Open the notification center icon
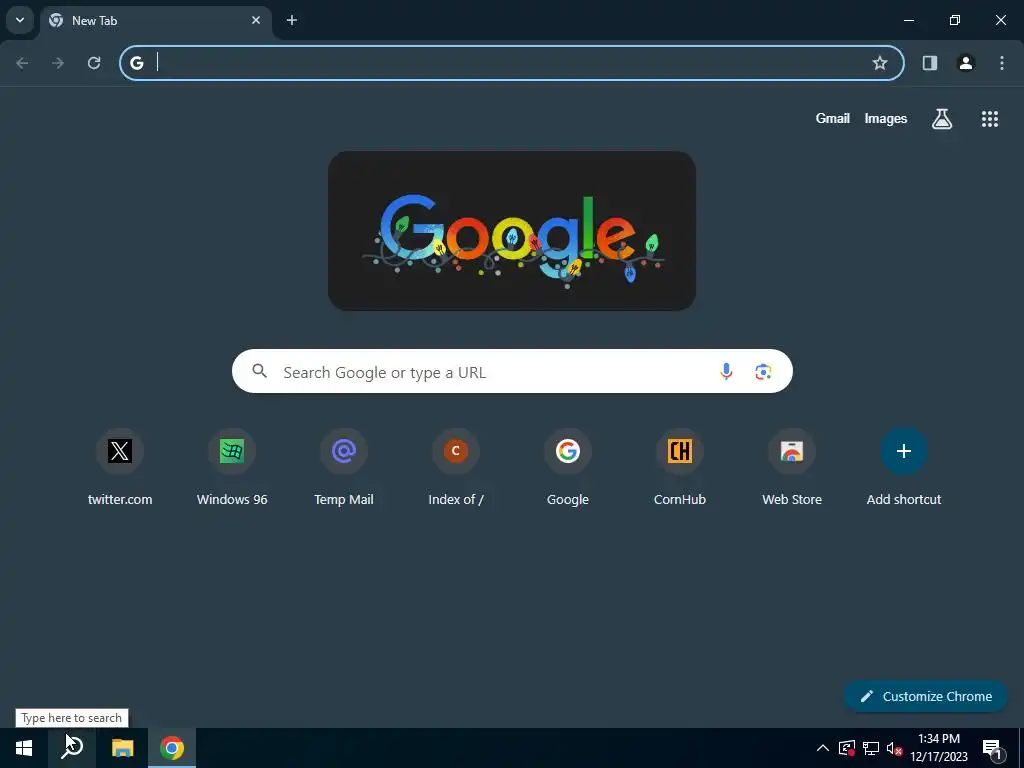Screen dimensions: 1024x768 point(992,748)
